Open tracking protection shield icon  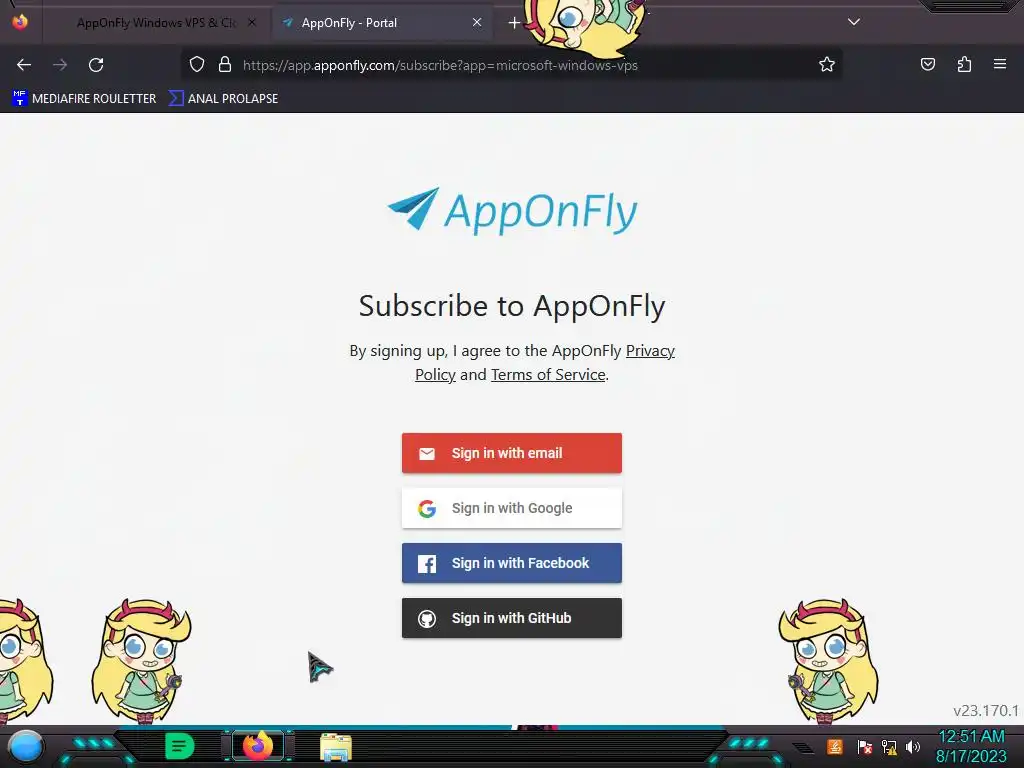click(x=197, y=64)
